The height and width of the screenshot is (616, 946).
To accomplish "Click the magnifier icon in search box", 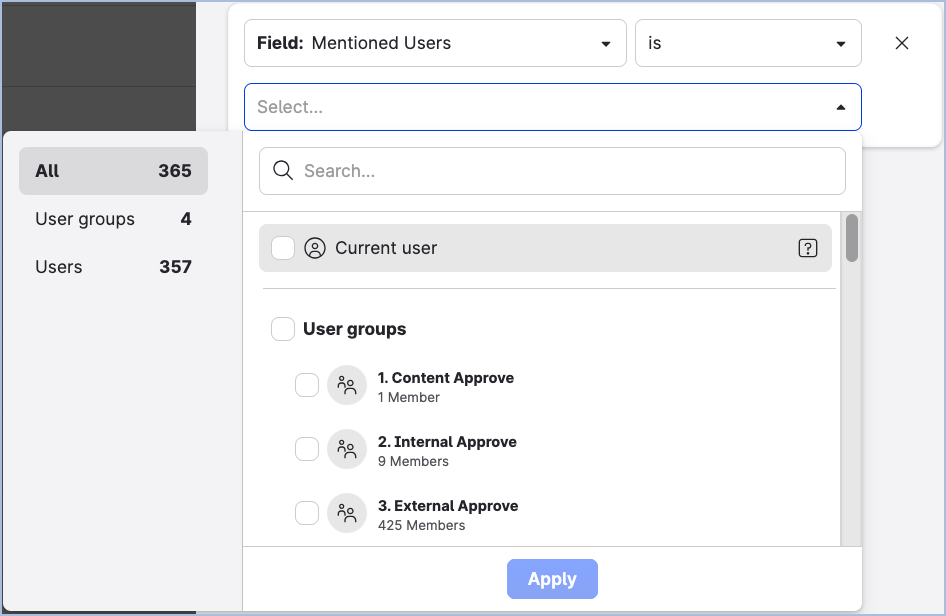I will (x=283, y=171).
